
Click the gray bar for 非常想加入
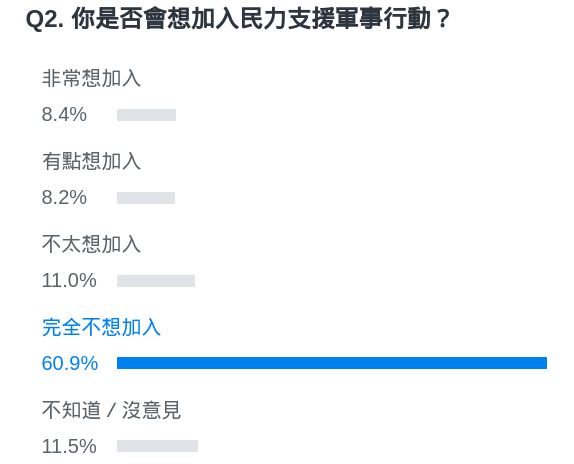coord(146,115)
